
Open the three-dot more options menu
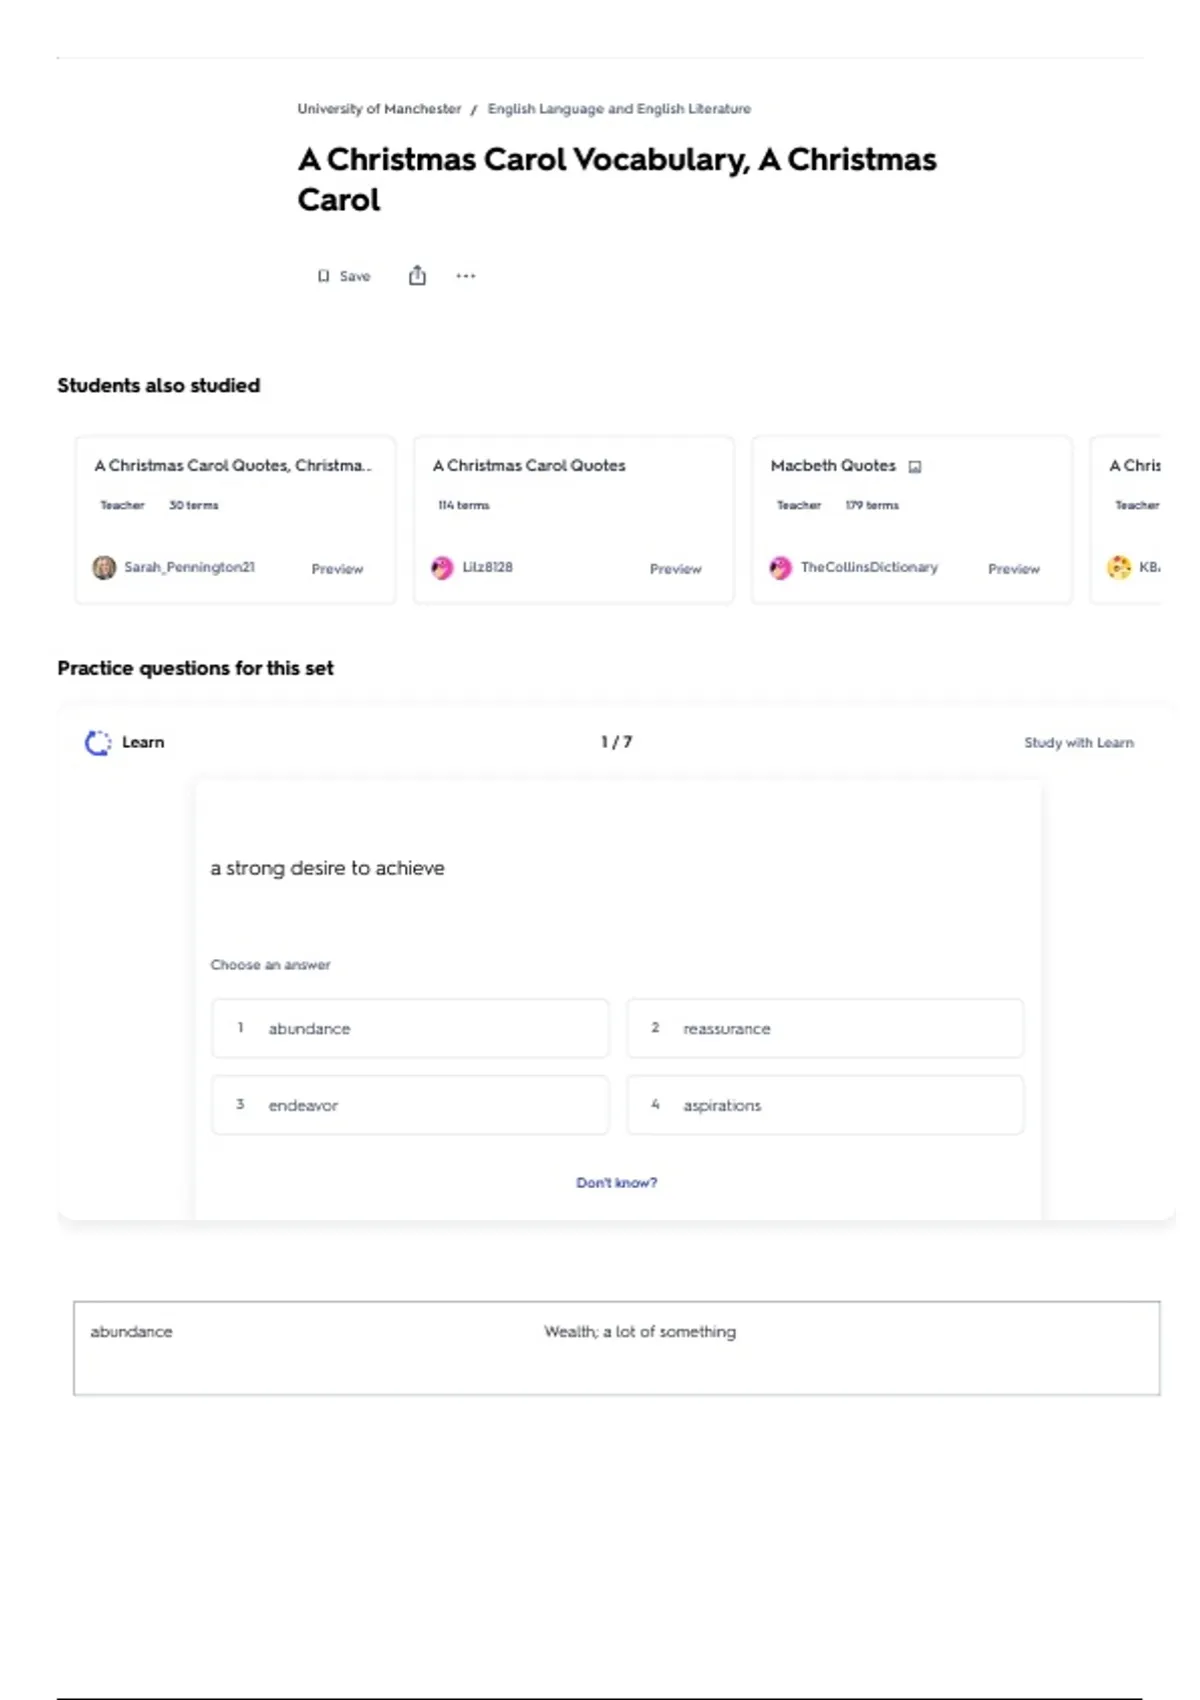466,276
